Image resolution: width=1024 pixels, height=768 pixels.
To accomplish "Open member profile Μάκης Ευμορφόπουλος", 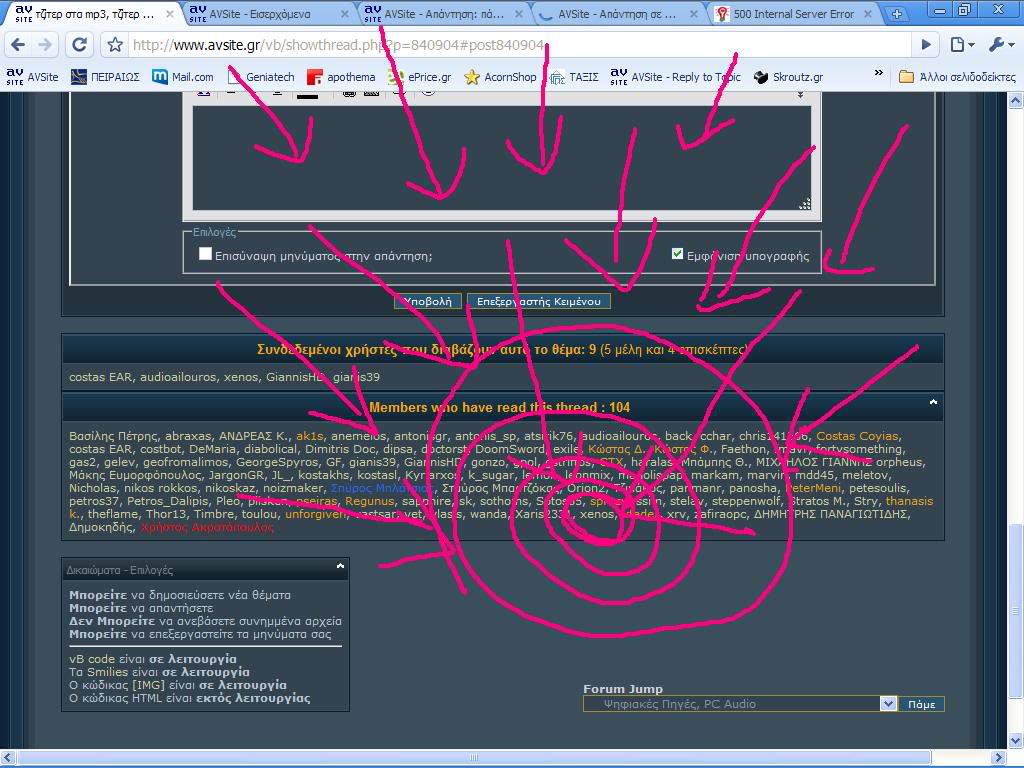I will tap(136, 475).
